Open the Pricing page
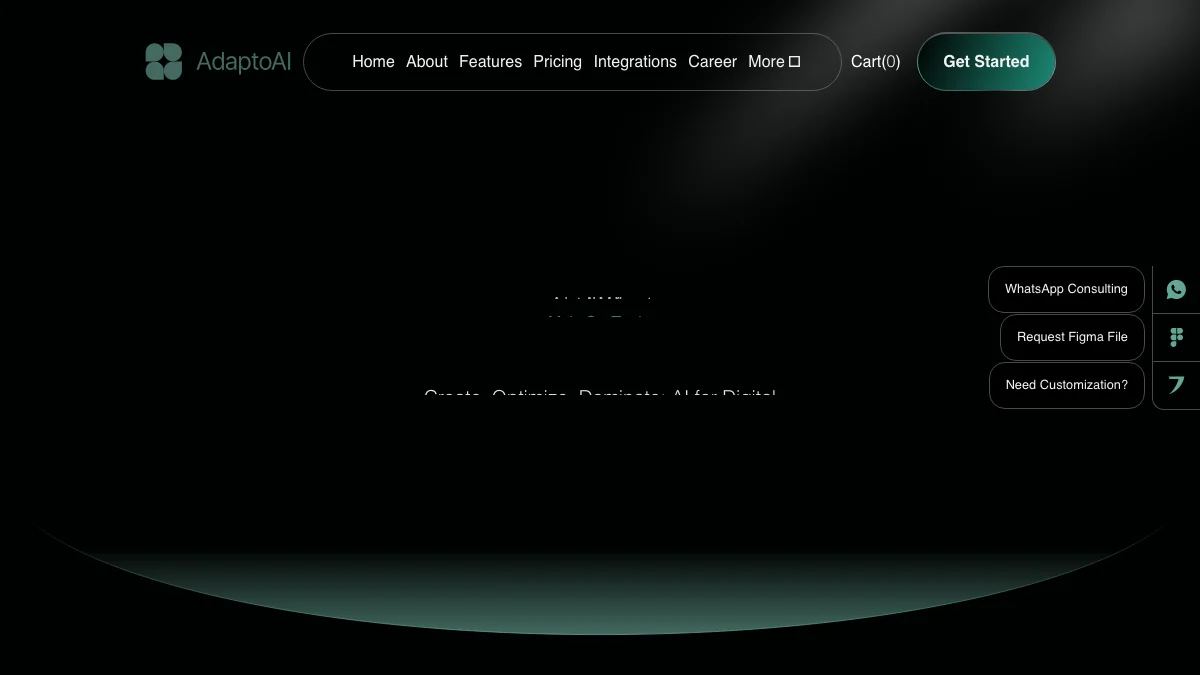The image size is (1200, 675). pos(557,62)
